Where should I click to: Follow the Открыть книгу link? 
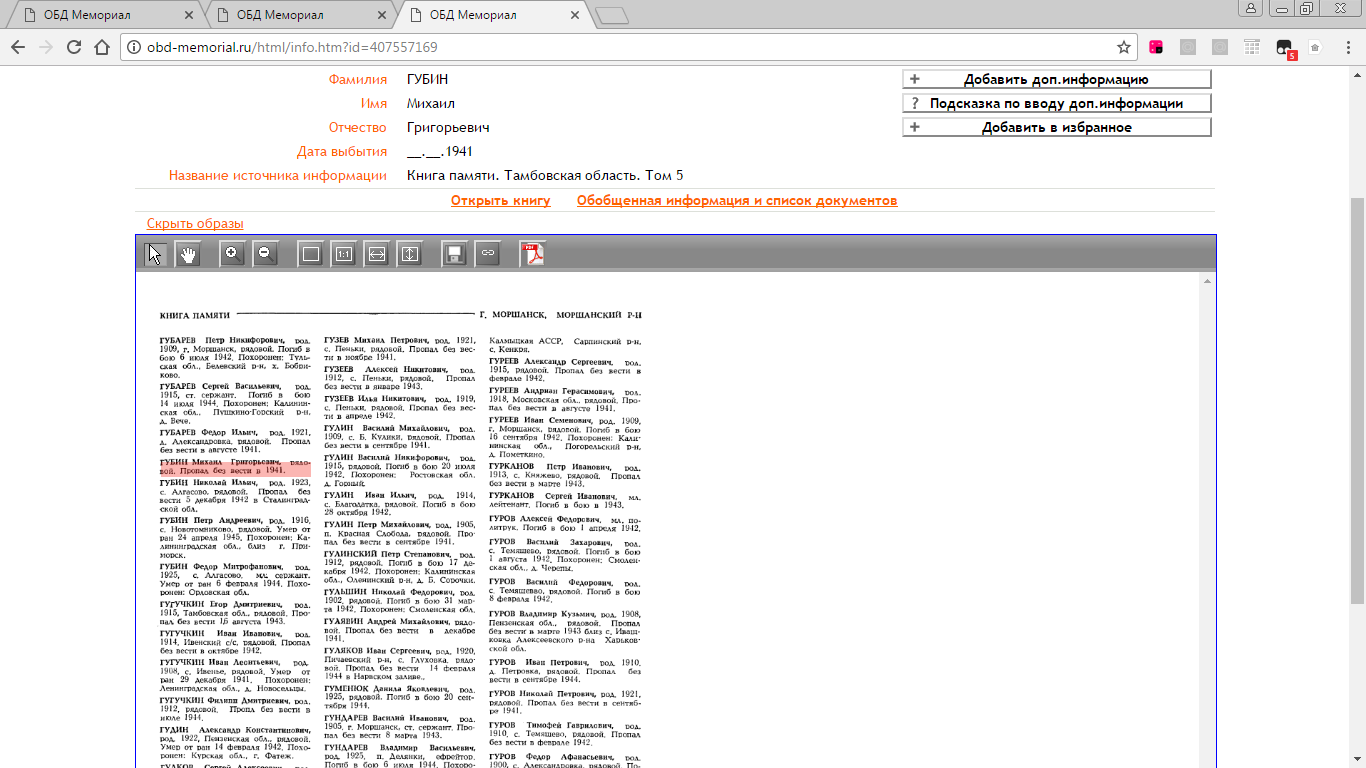point(501,201)
